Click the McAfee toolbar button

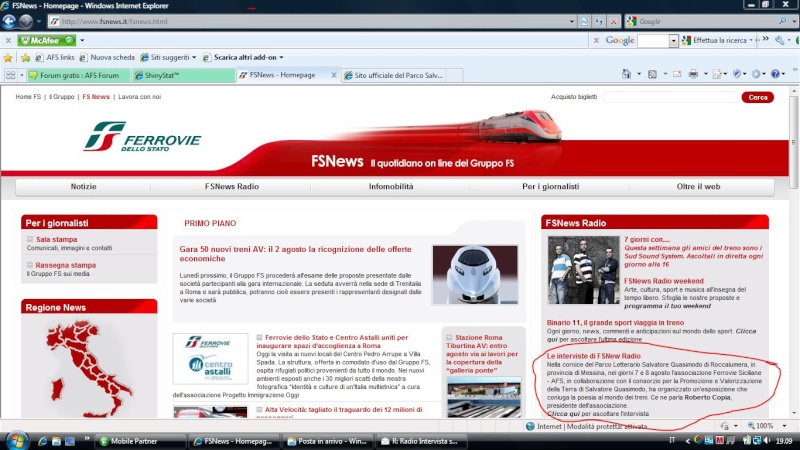click(x=46, y=40)
